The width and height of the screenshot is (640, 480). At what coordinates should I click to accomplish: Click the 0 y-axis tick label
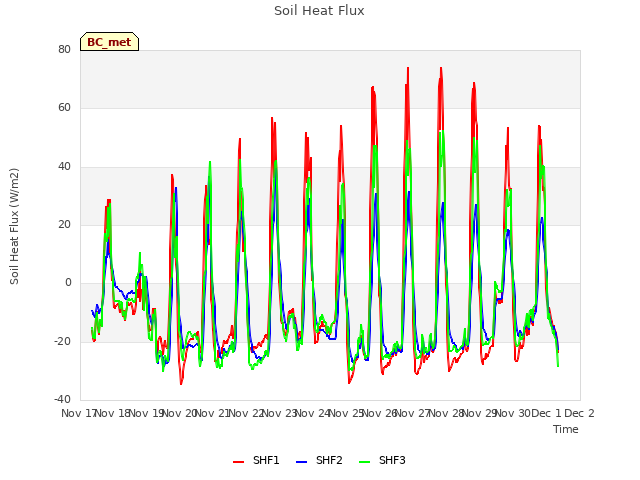68,282
